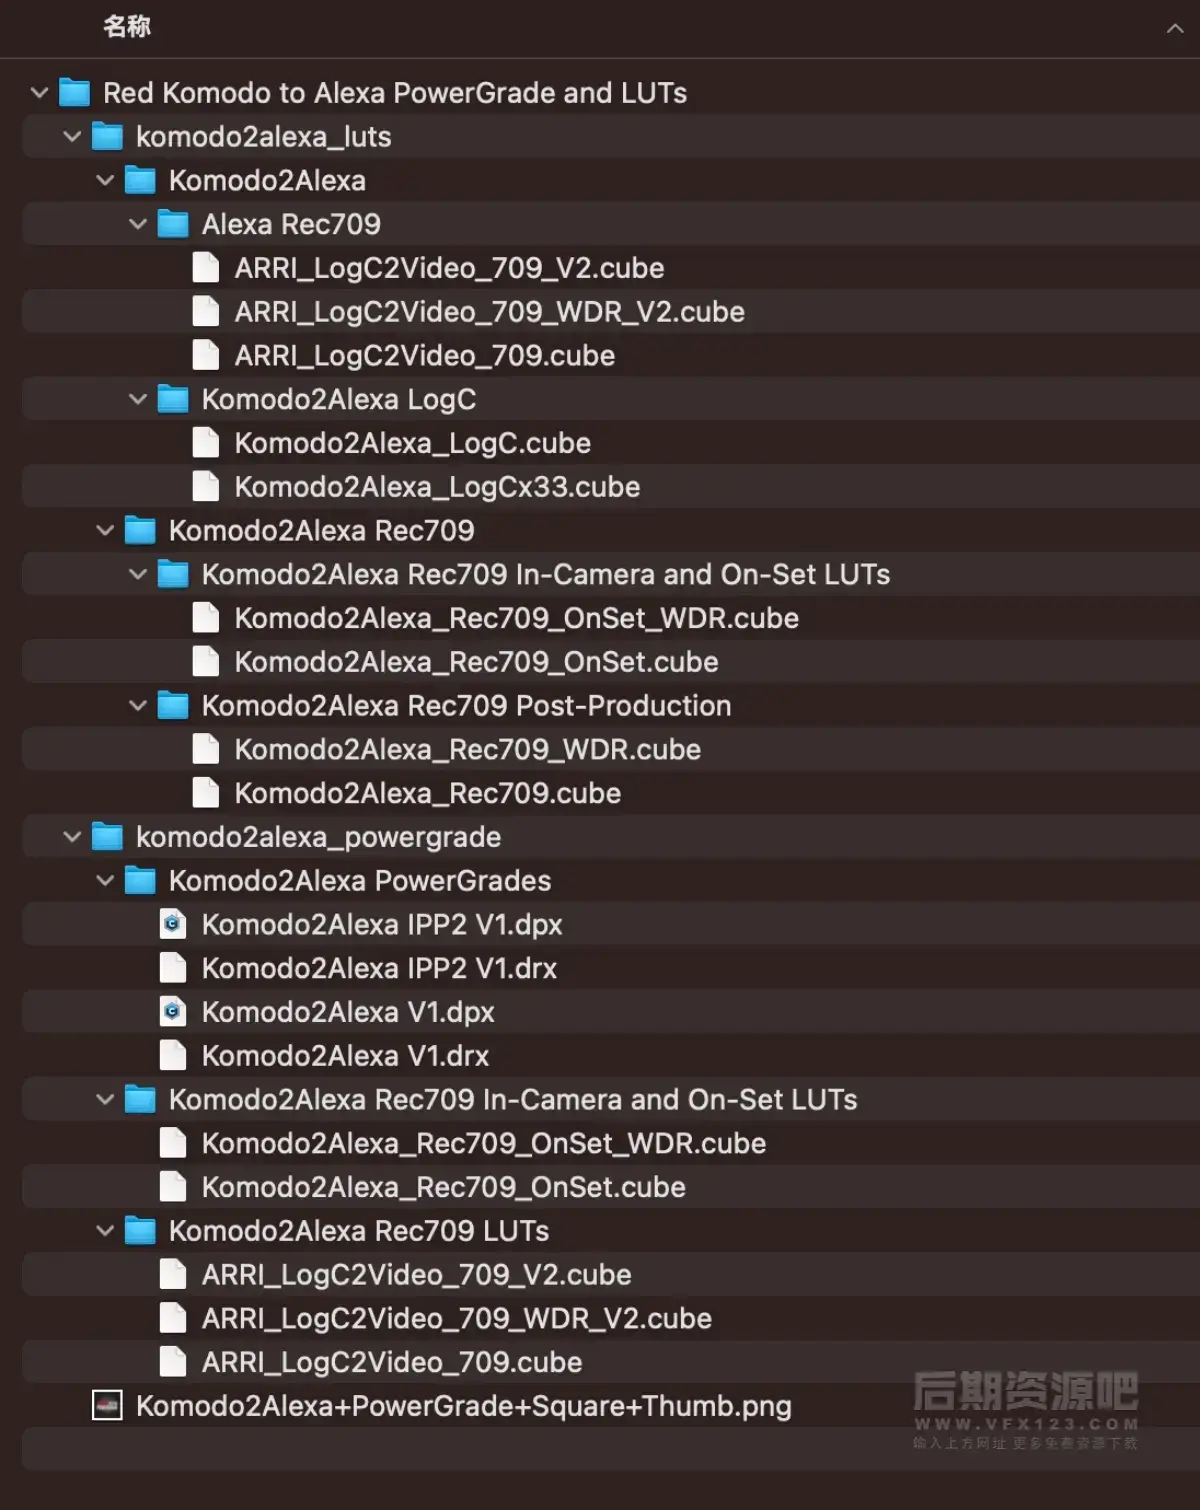Click the file icon of Komodo2Alexa_LogC.cube
The width and height of the screenshot is (1200, 1510).
[x=206, y=443]
